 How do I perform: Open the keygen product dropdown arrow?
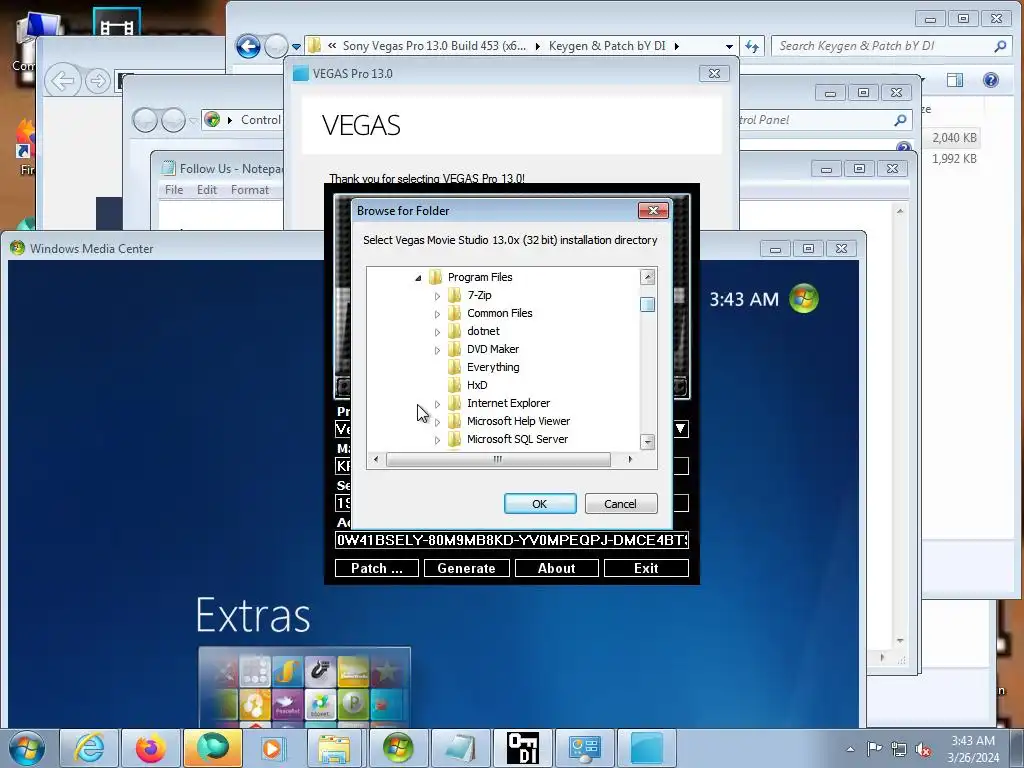(x=680, y=429)
